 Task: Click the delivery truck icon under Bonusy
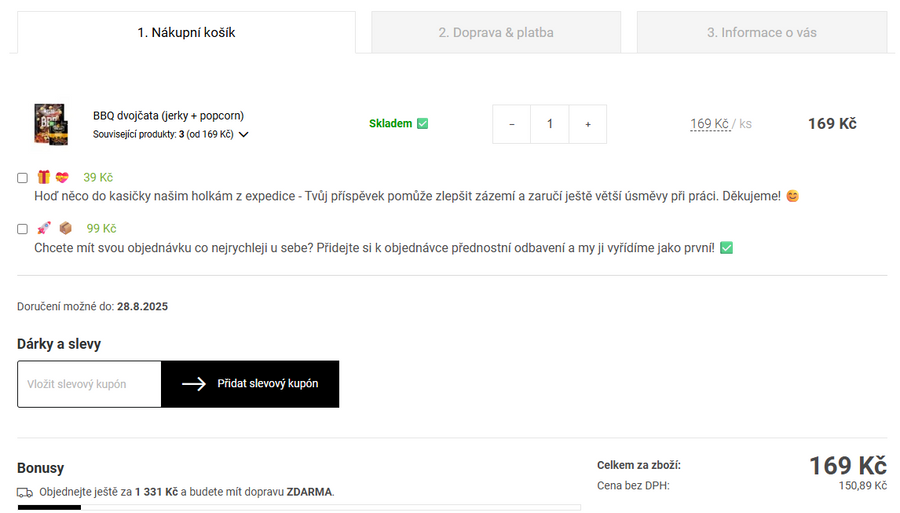[25, 492]
